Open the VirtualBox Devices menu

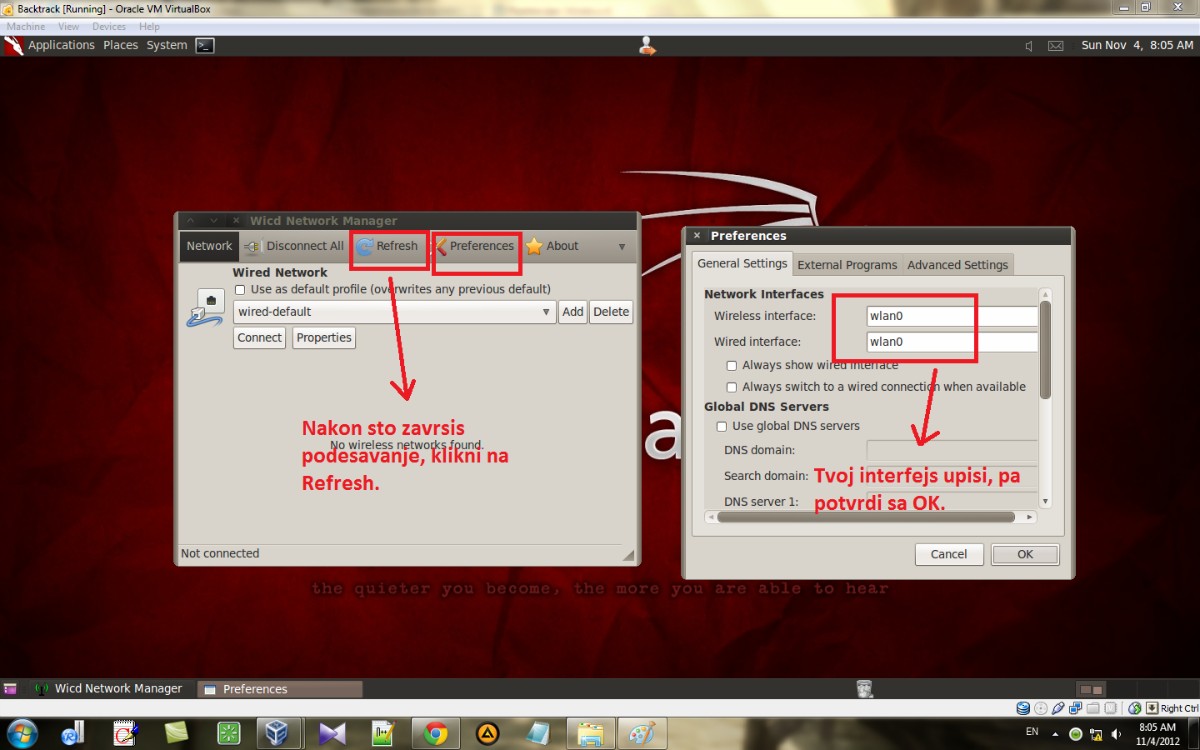pyautogui.click(x=109, y=27)
